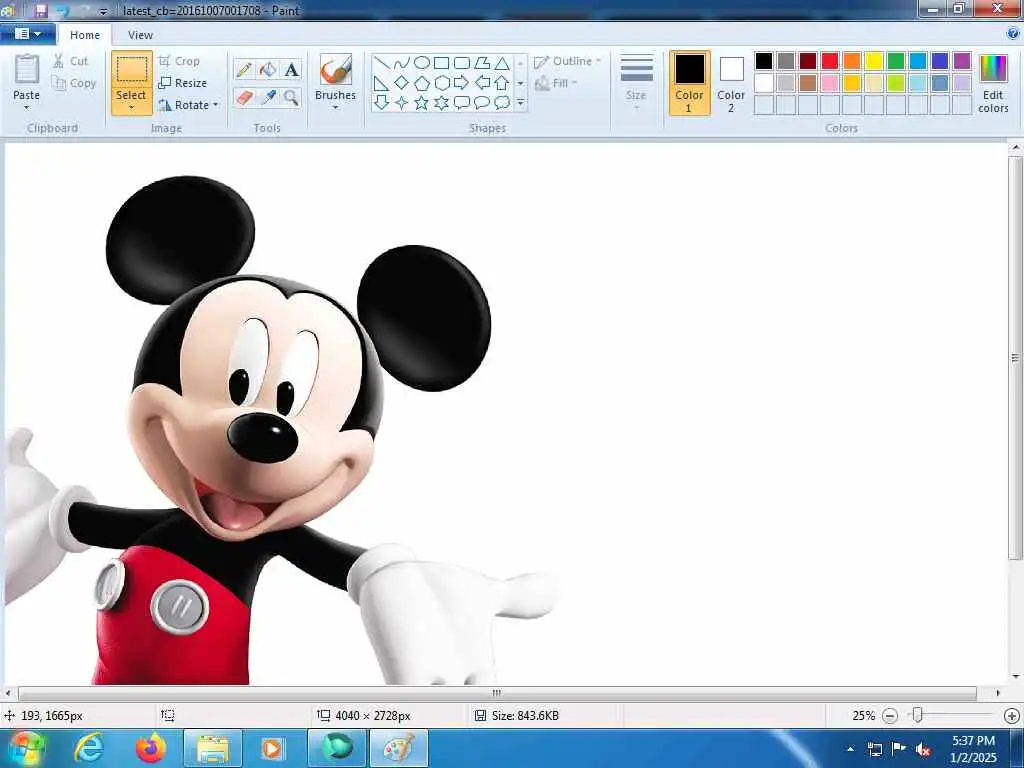Choose the Fill with color bucket tool
The width and height of the screenshot is (1024, 768).
point(268,69)
